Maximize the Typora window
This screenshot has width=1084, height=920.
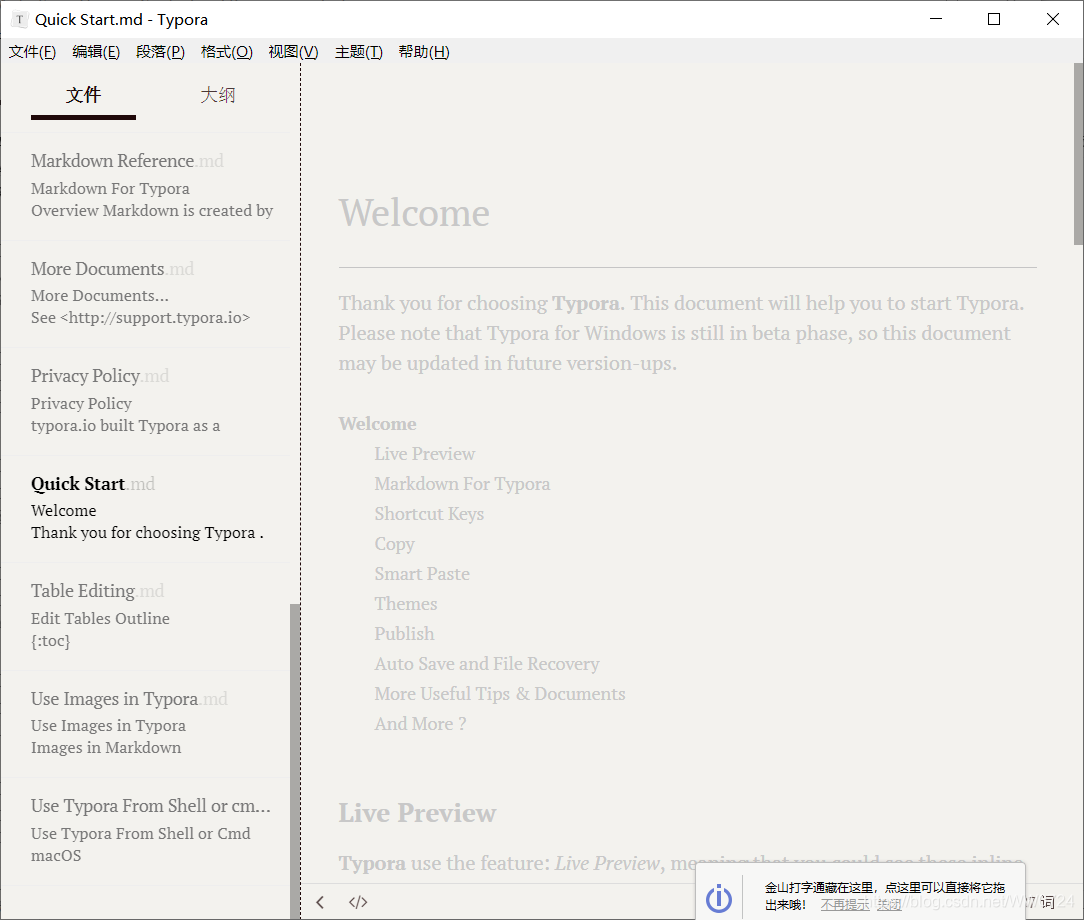994,19
